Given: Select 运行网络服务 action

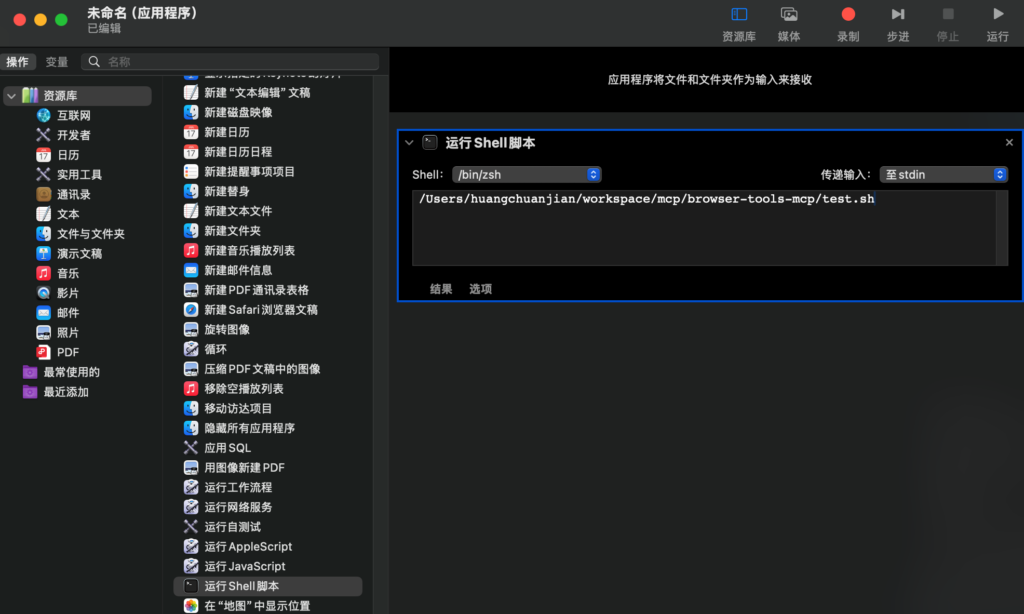Looking at the screenshot, I should [238, 507].
